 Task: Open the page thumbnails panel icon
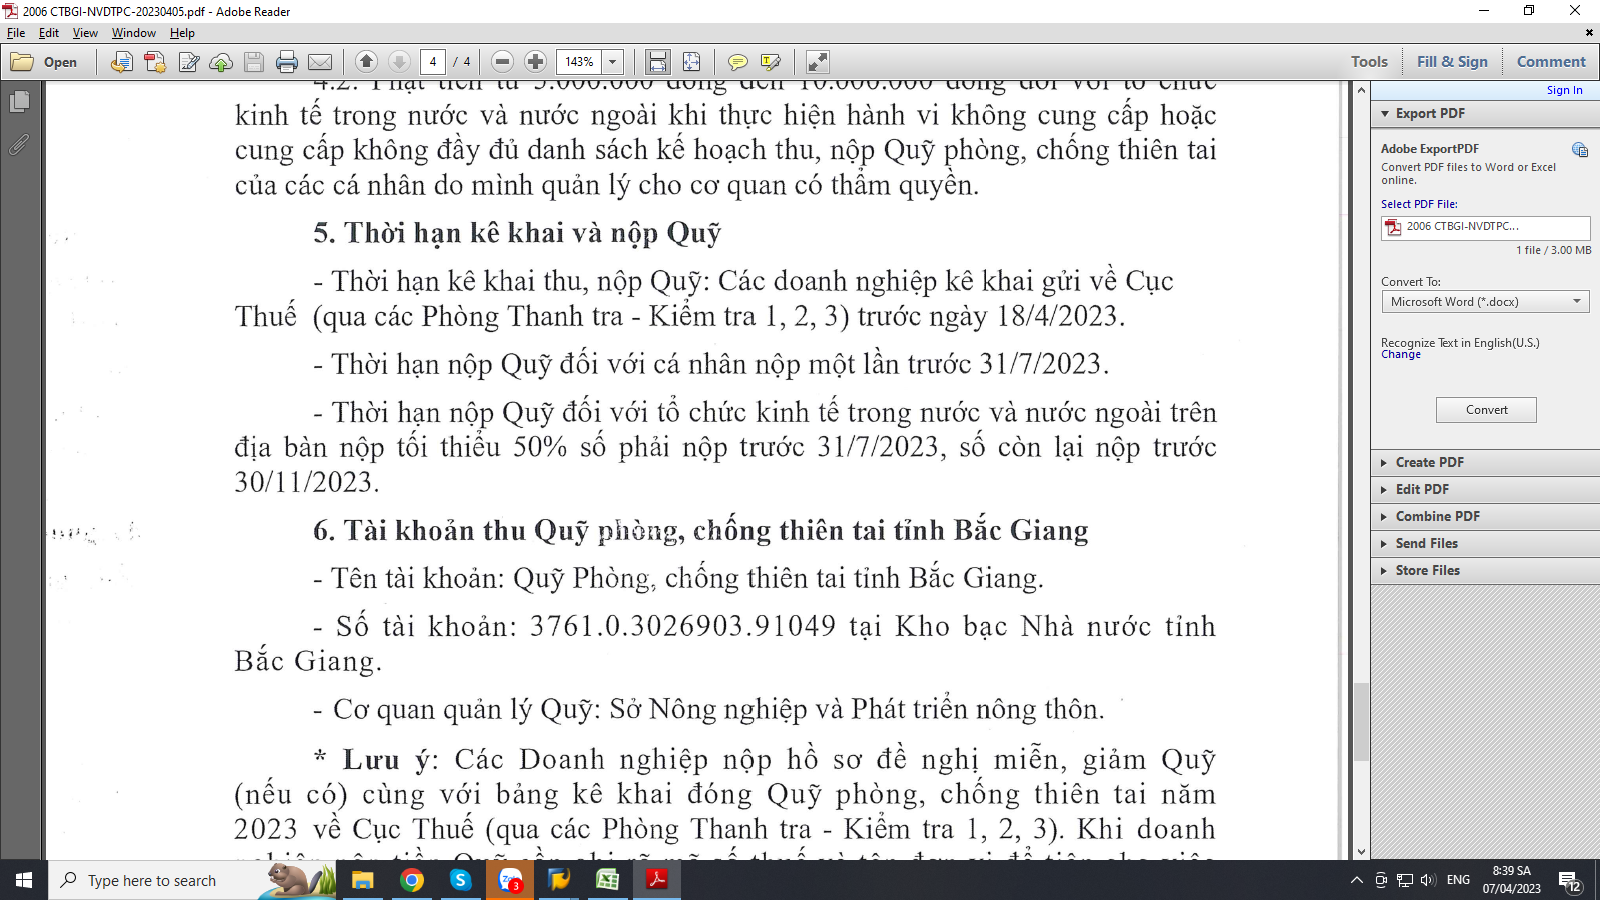pos(19,102)
